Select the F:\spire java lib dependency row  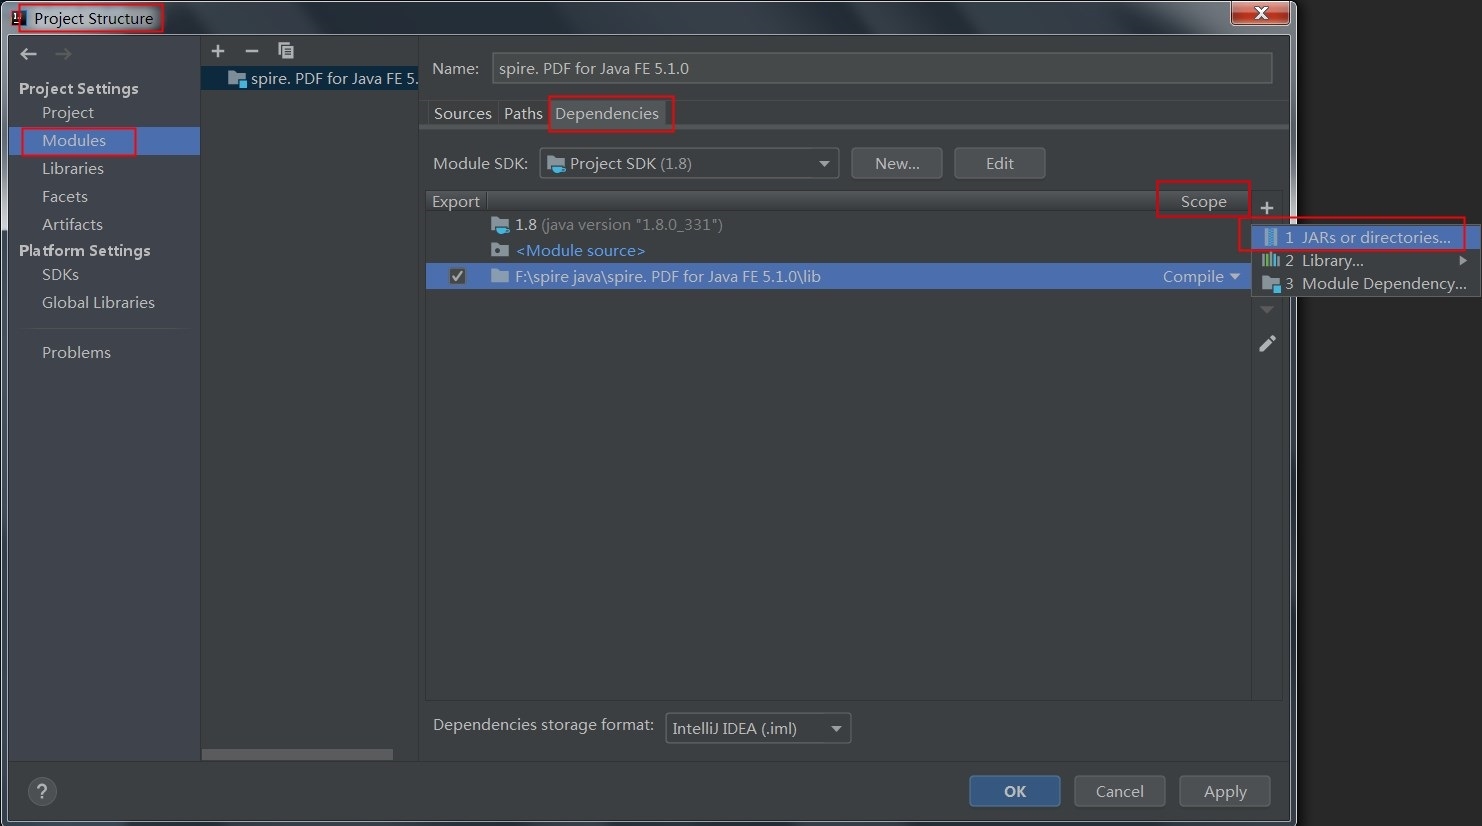click(x=838, y=276)
